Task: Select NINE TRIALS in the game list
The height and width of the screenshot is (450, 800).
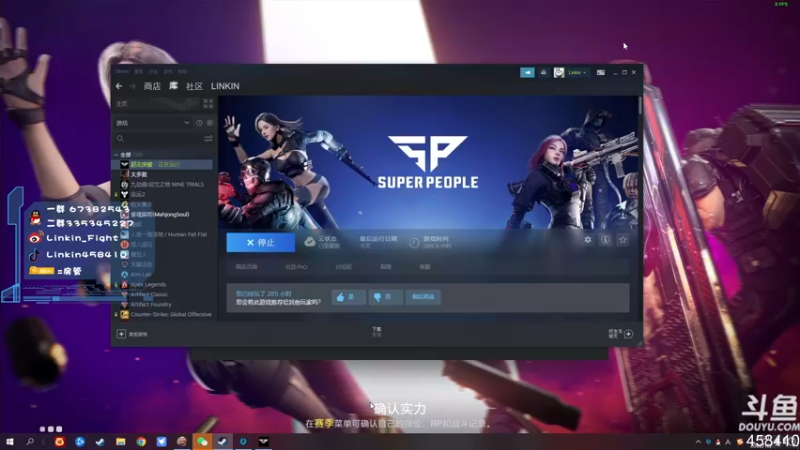Action: pos(162,184)
